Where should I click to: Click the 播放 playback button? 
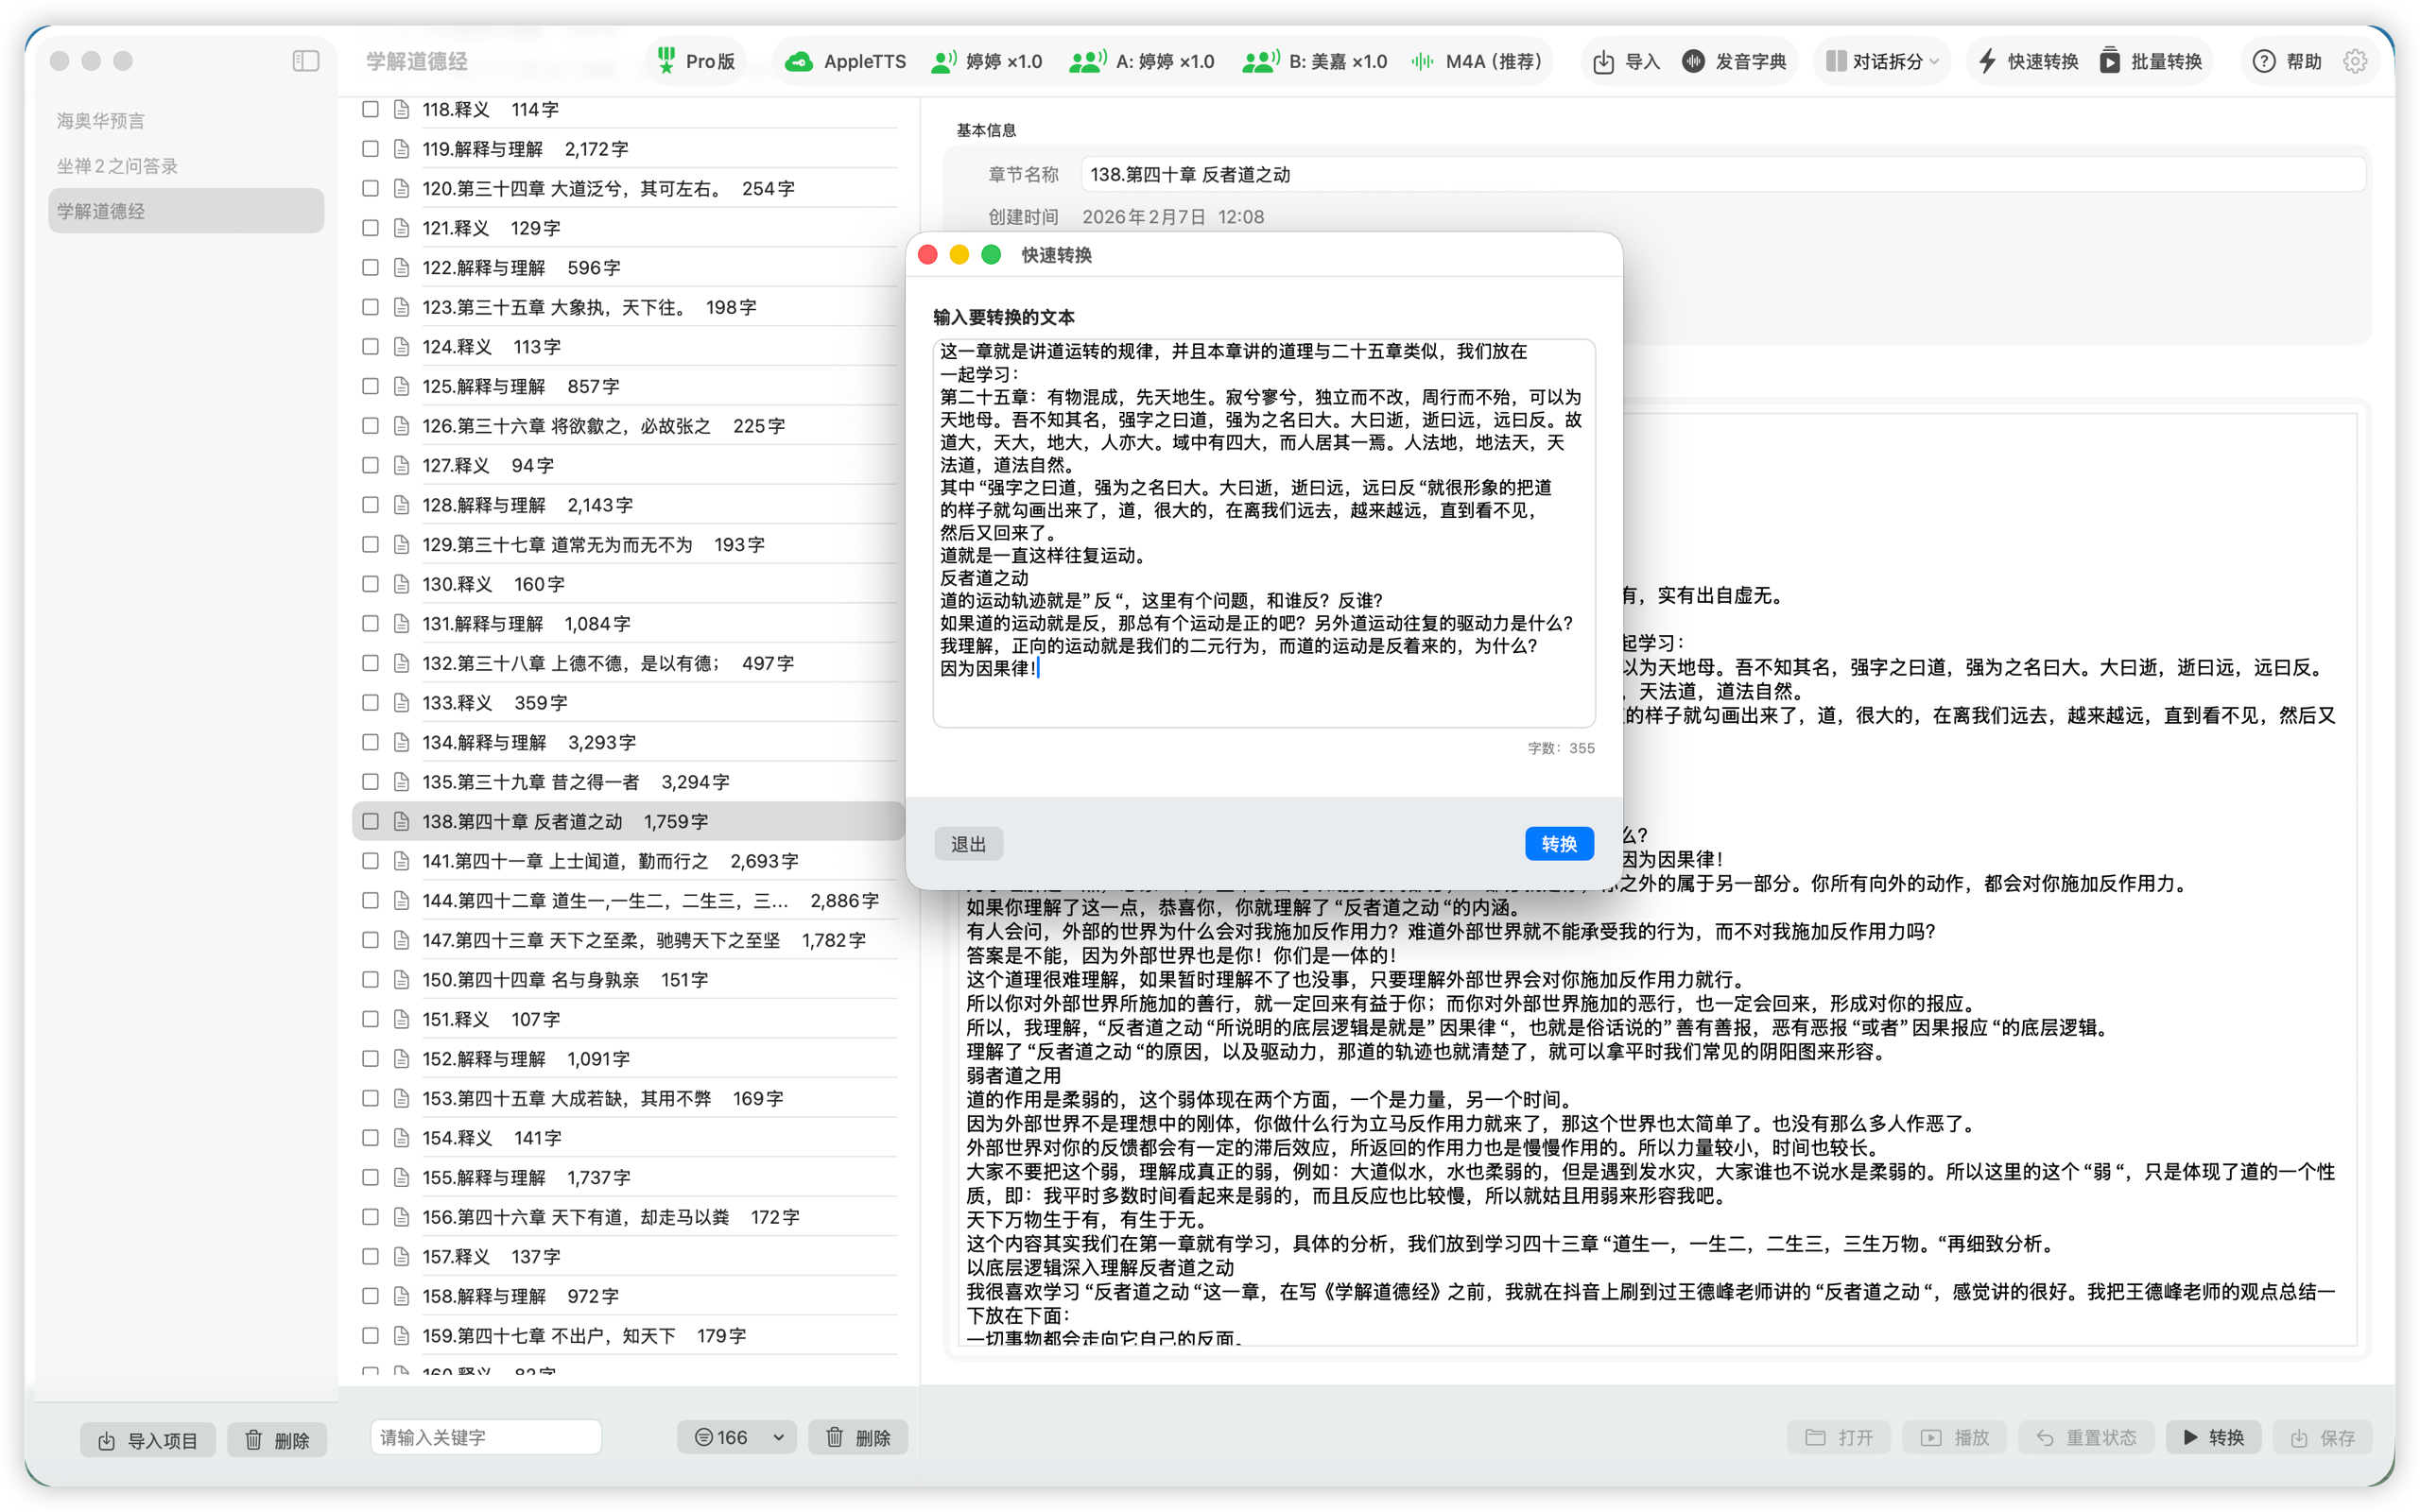[x=1955, y=1437]
